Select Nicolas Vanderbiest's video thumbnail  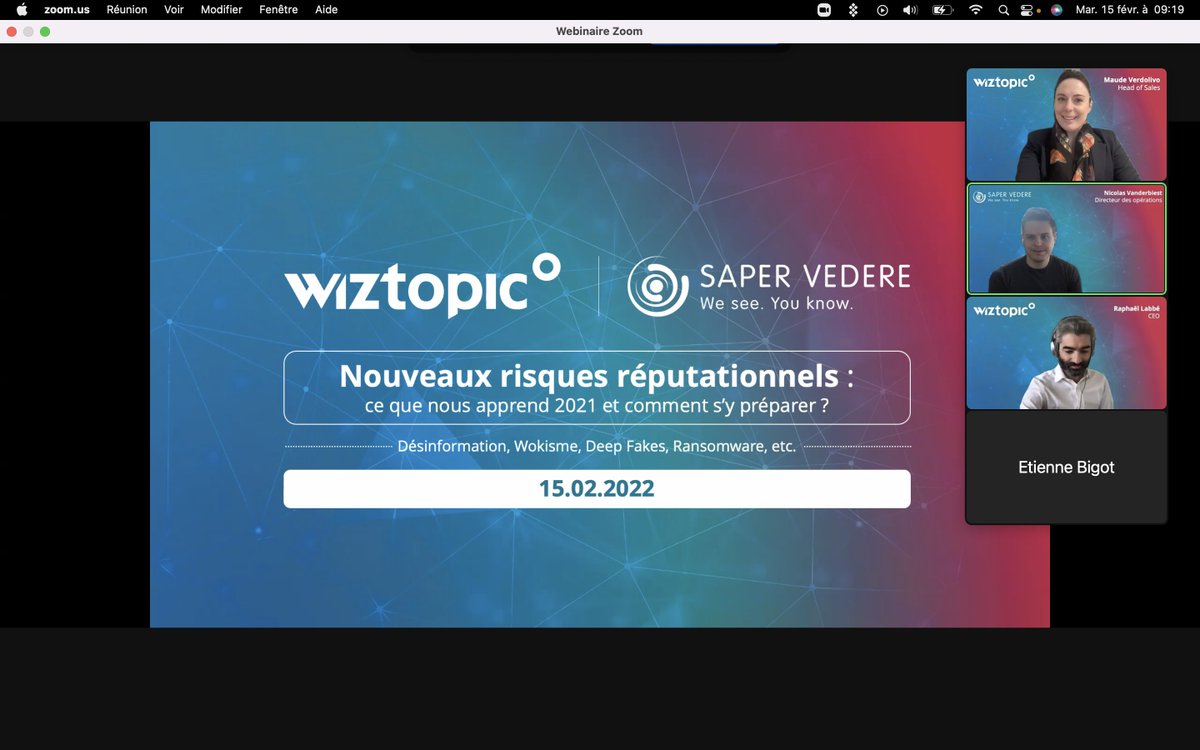pos(1066,238)
